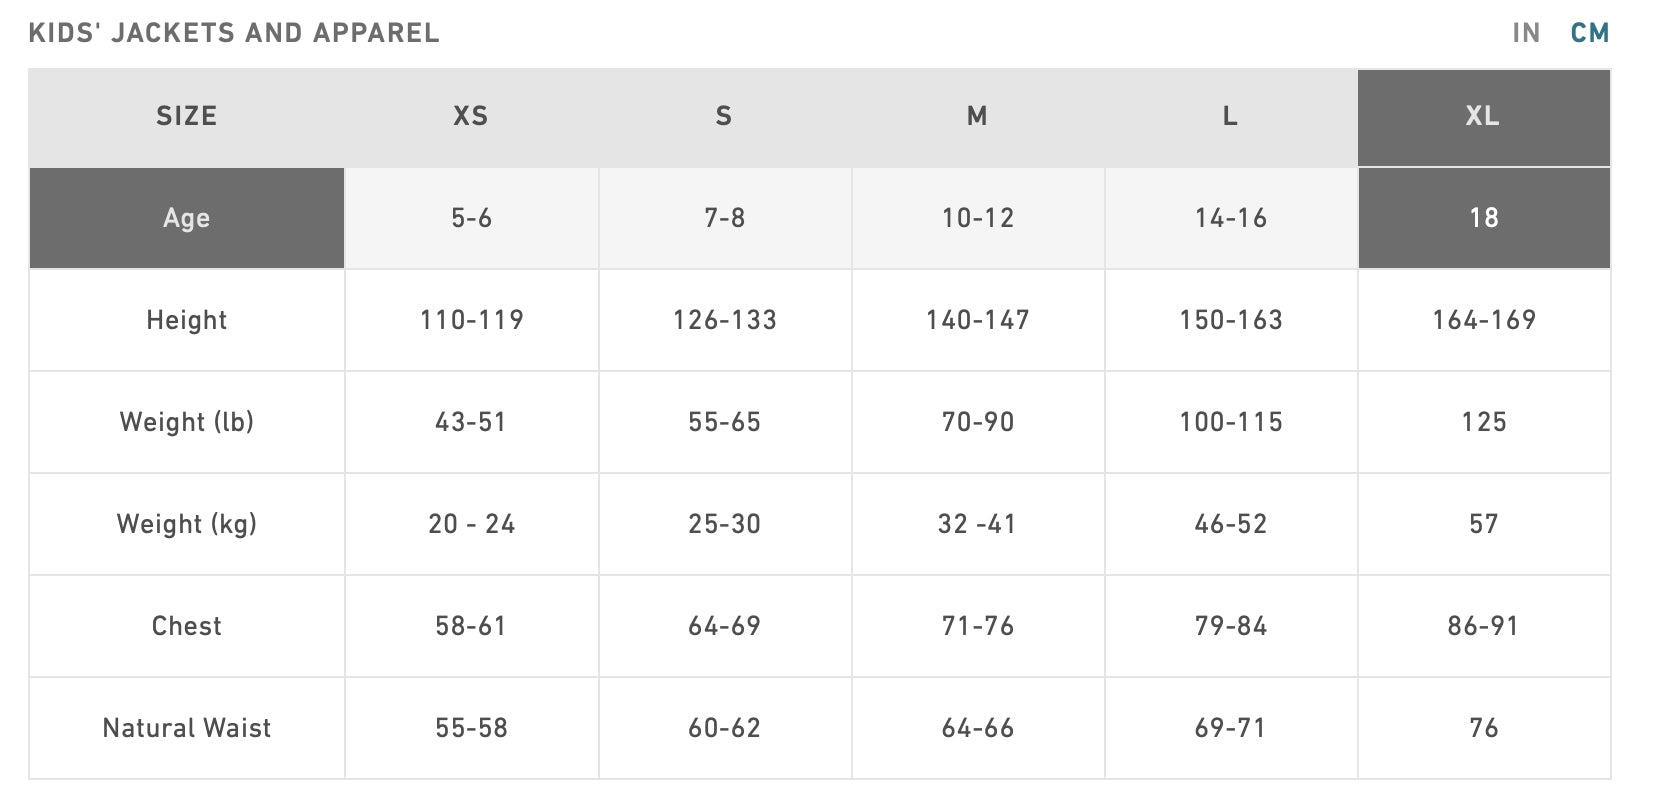
Task: Click the Weight (kg) row label
Action: [187, 524]
